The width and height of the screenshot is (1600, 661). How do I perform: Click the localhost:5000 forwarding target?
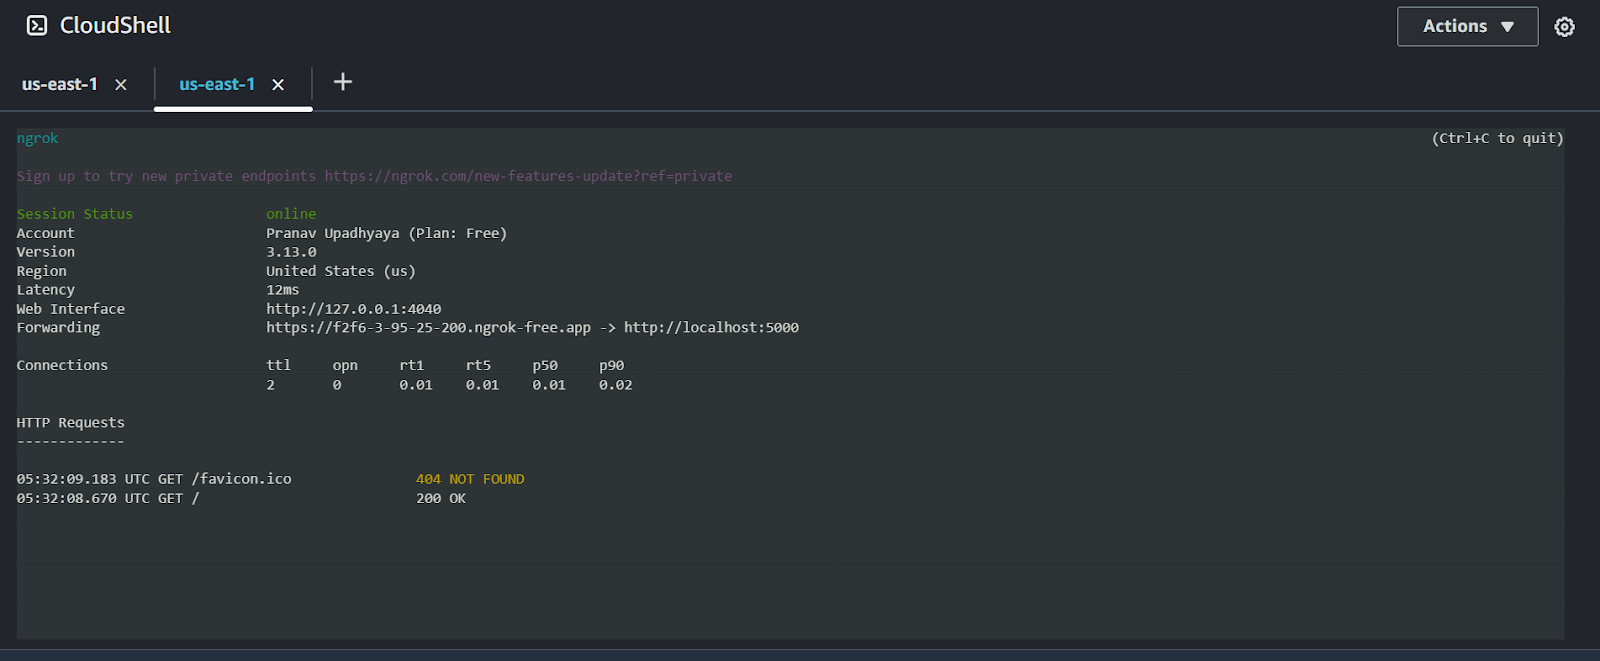[711, 328]
